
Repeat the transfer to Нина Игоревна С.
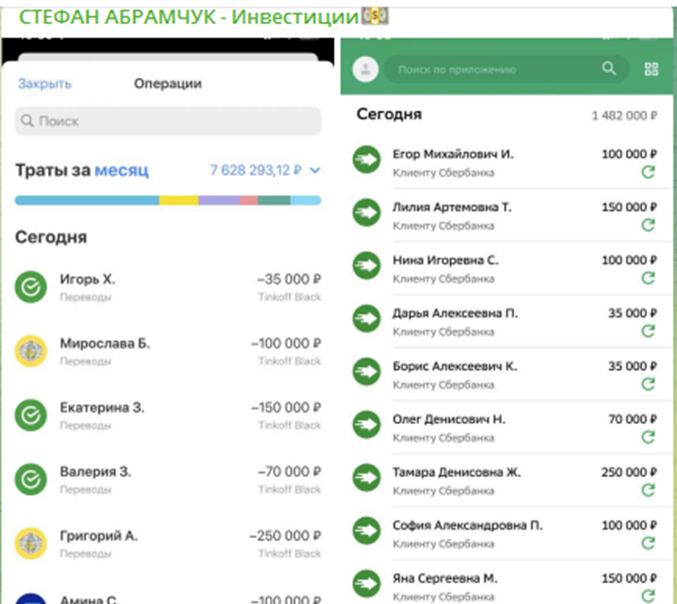pyautogui.click(x=648, y=278)
